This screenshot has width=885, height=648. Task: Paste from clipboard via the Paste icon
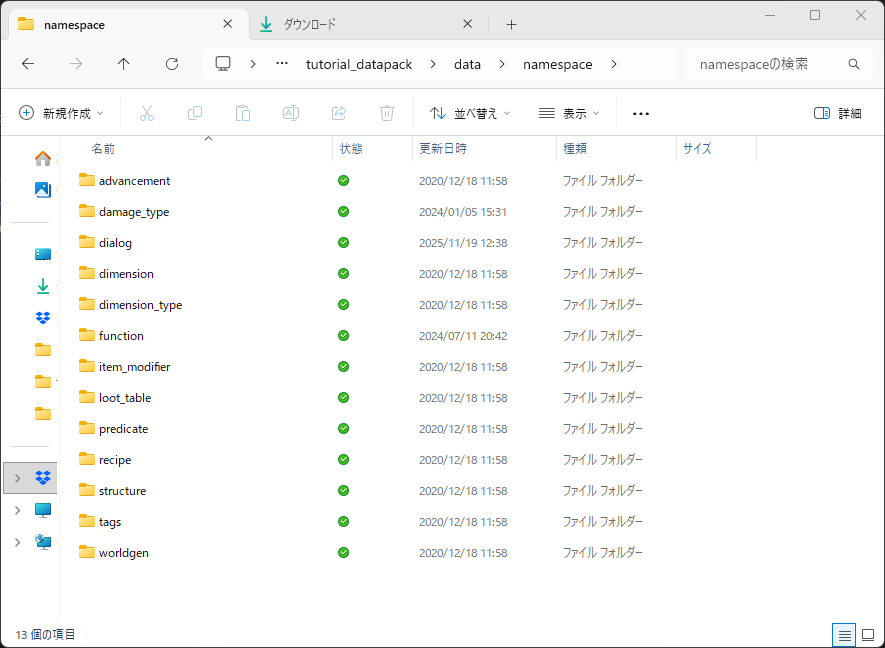[243, 113]
